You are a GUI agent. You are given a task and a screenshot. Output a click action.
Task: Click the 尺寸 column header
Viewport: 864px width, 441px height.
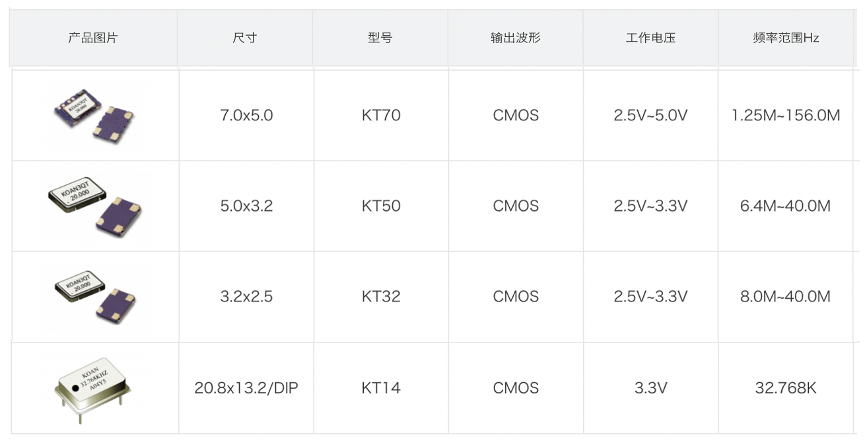pyautogui.click(x=245, y=38)
